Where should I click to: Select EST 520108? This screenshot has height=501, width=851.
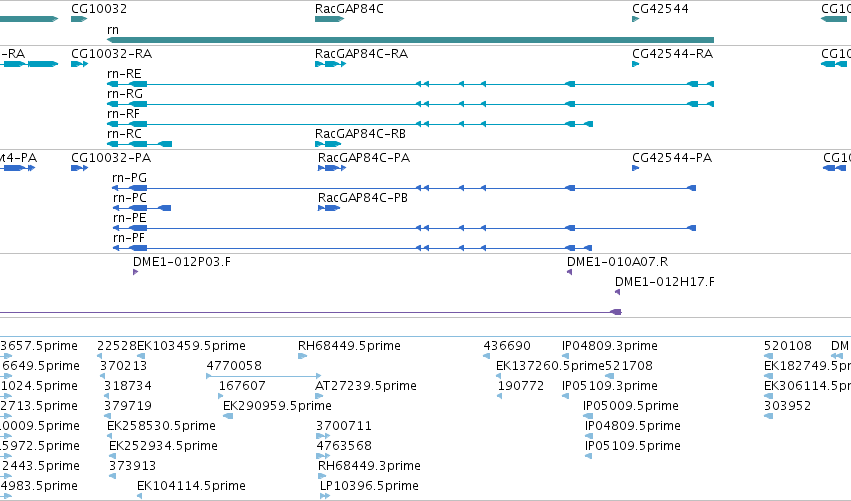788,346
